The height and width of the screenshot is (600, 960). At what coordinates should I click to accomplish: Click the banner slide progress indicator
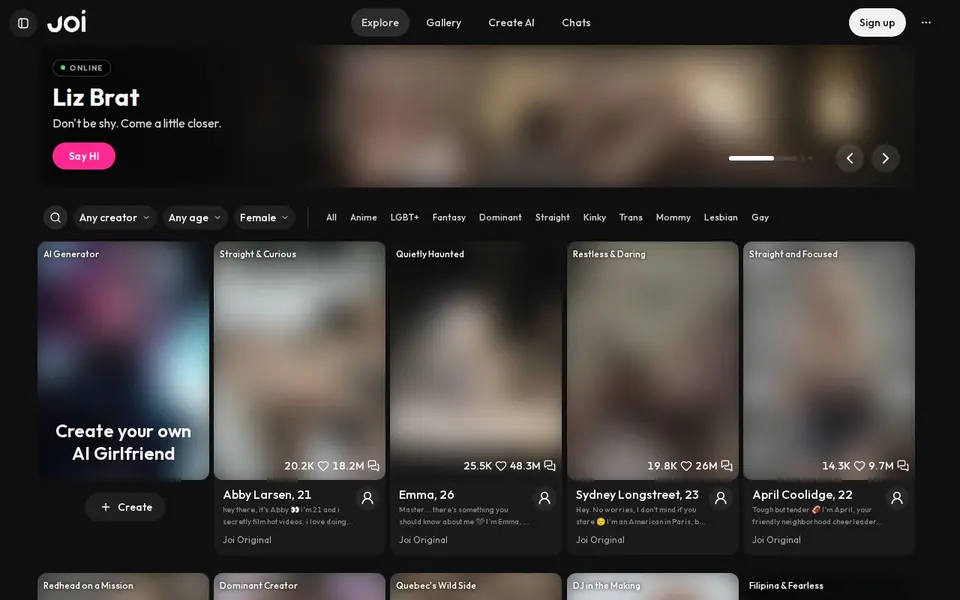[770, 158]
